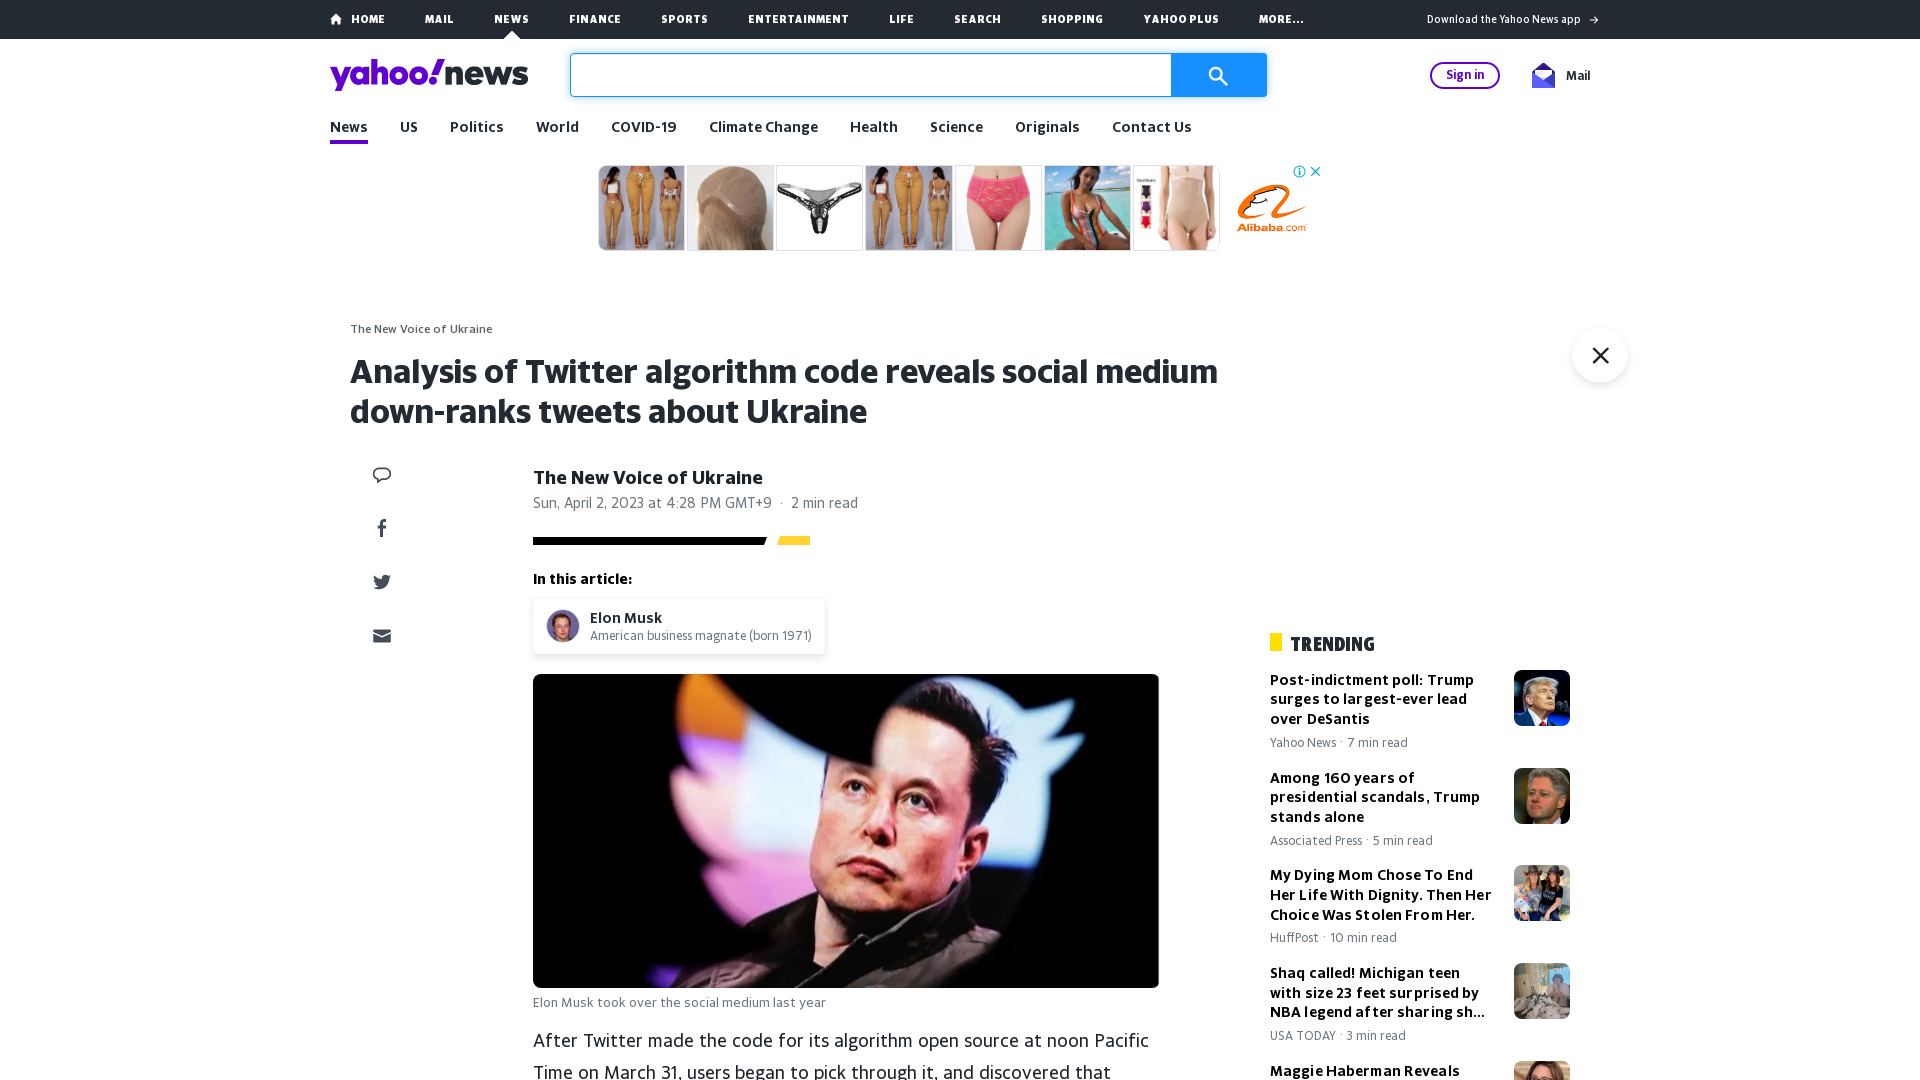Open the NEWS navigation menu item

(510, 18)
